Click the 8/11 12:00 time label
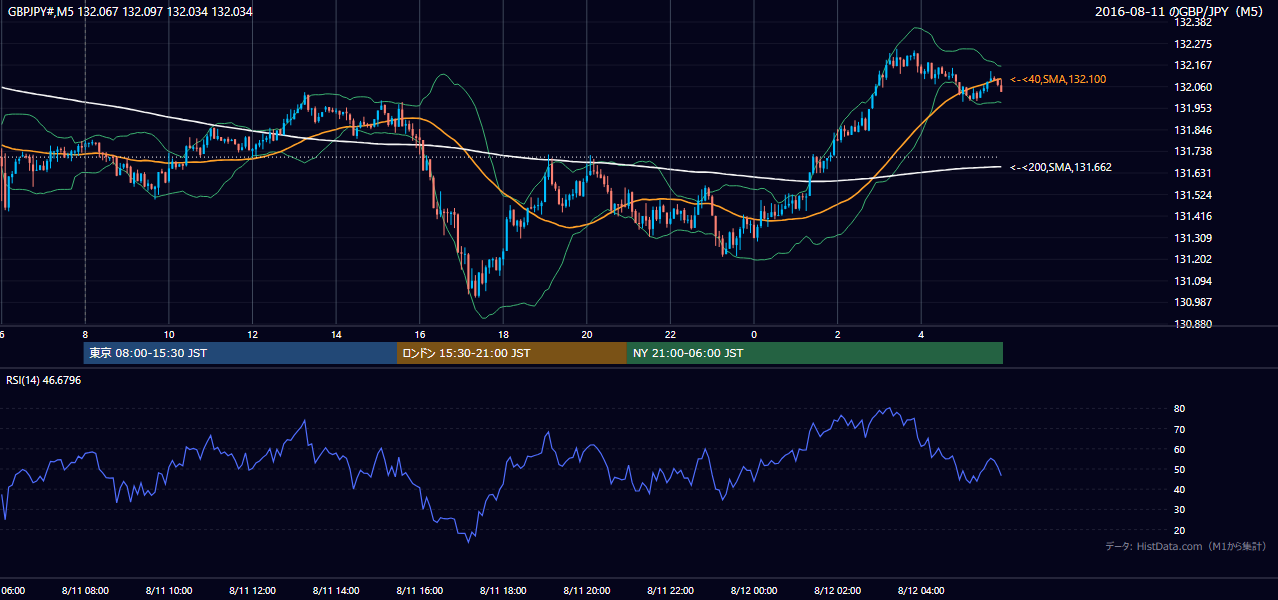This screenshot has height=600, width=1278. tap(252, 590)
